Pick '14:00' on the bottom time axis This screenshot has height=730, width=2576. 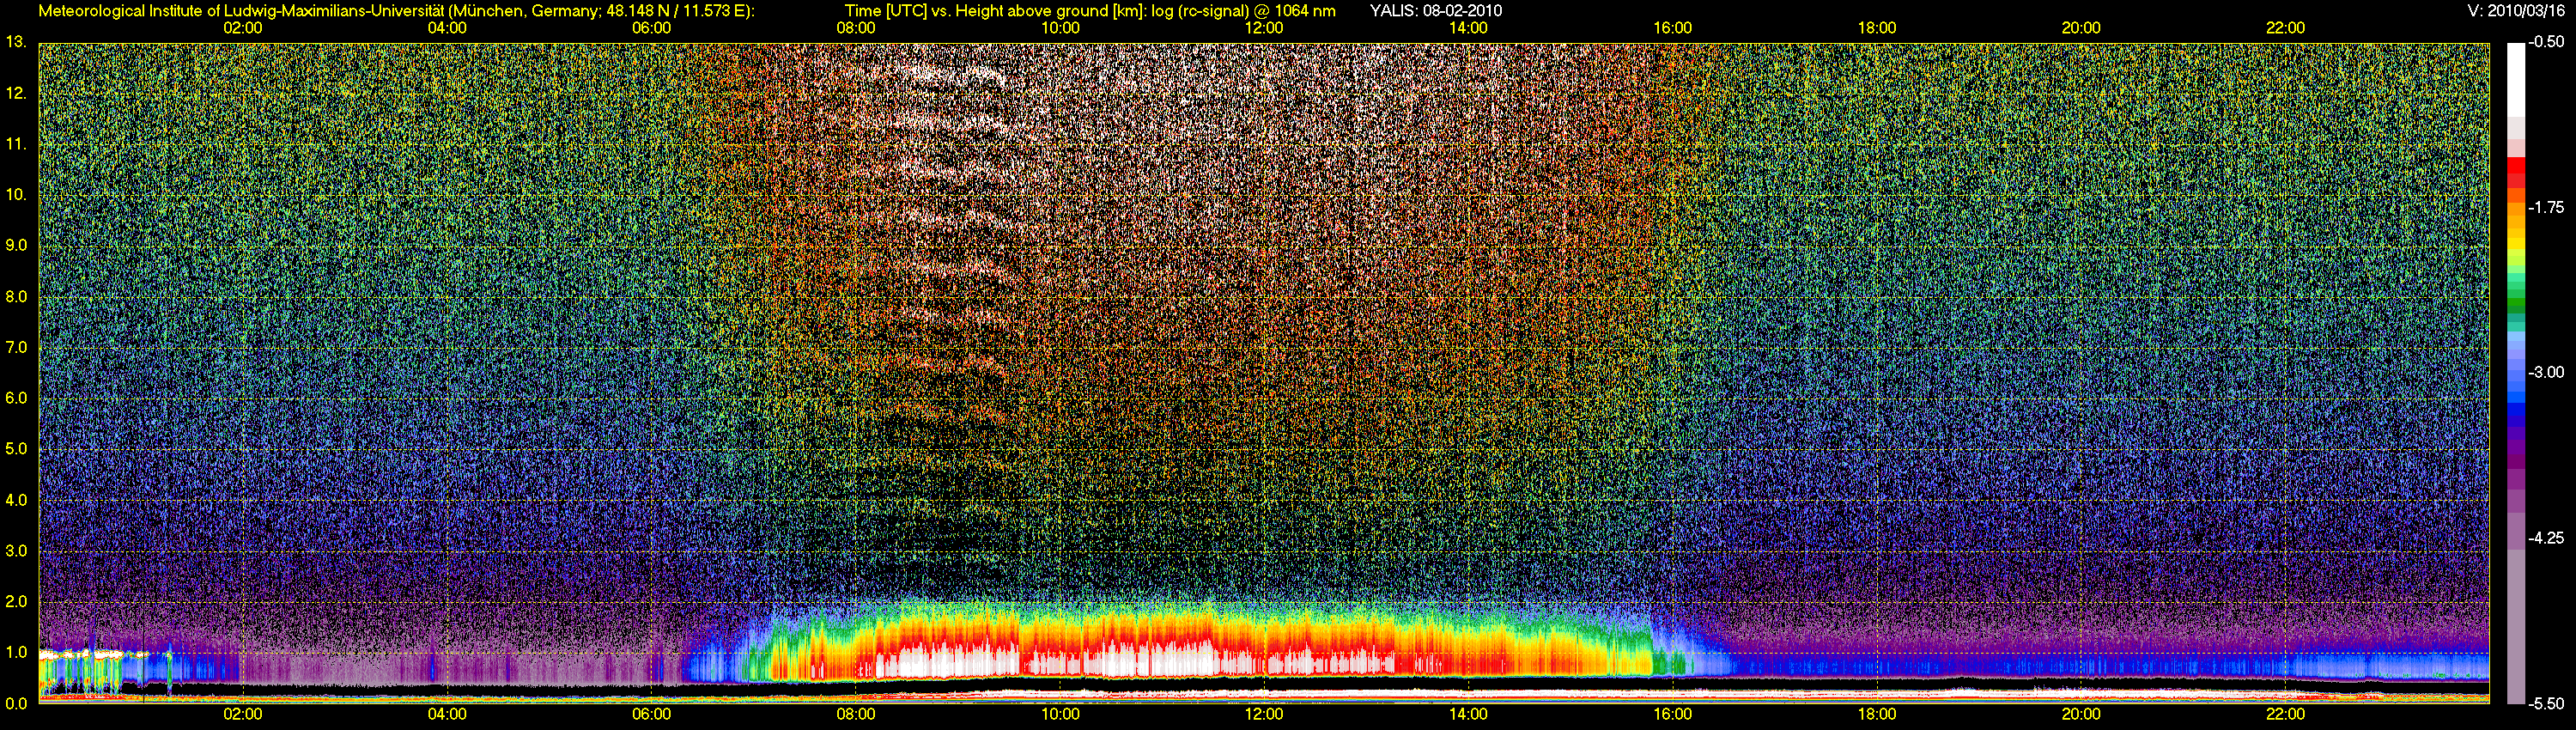[1468, 714]
